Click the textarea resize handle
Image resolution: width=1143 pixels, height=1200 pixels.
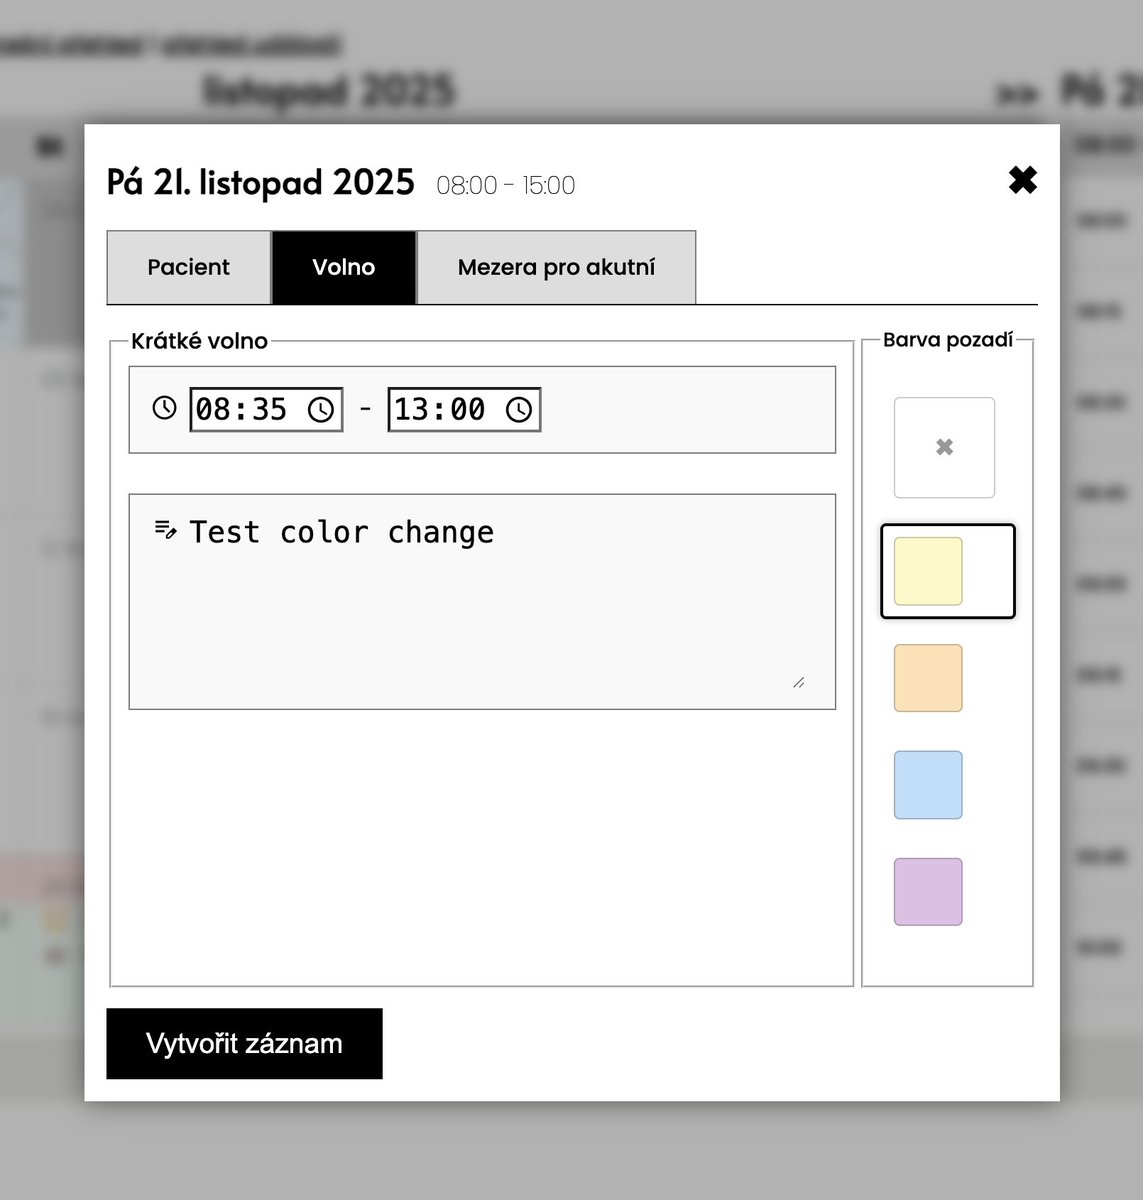(798, 683)
